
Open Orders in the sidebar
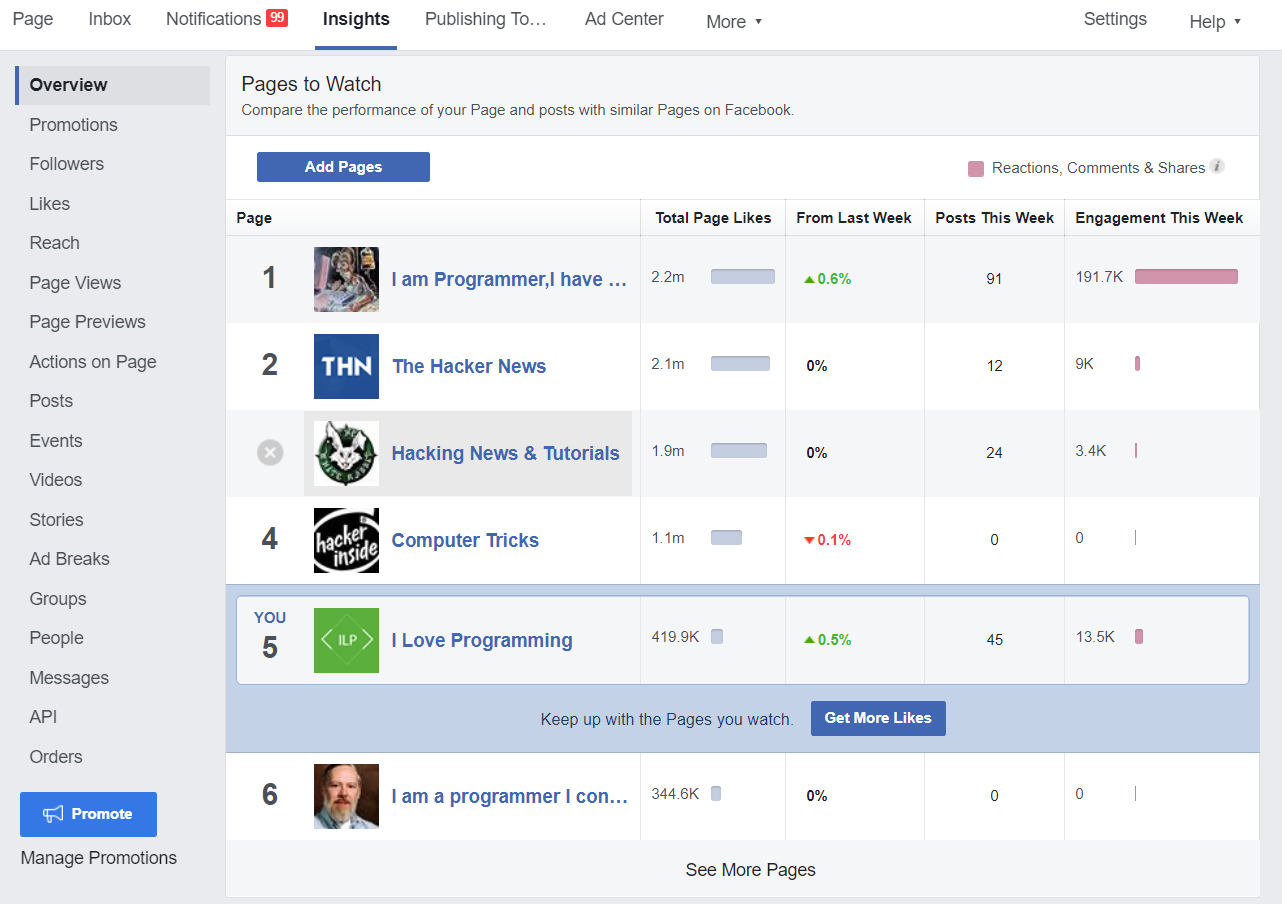(56, 757)
